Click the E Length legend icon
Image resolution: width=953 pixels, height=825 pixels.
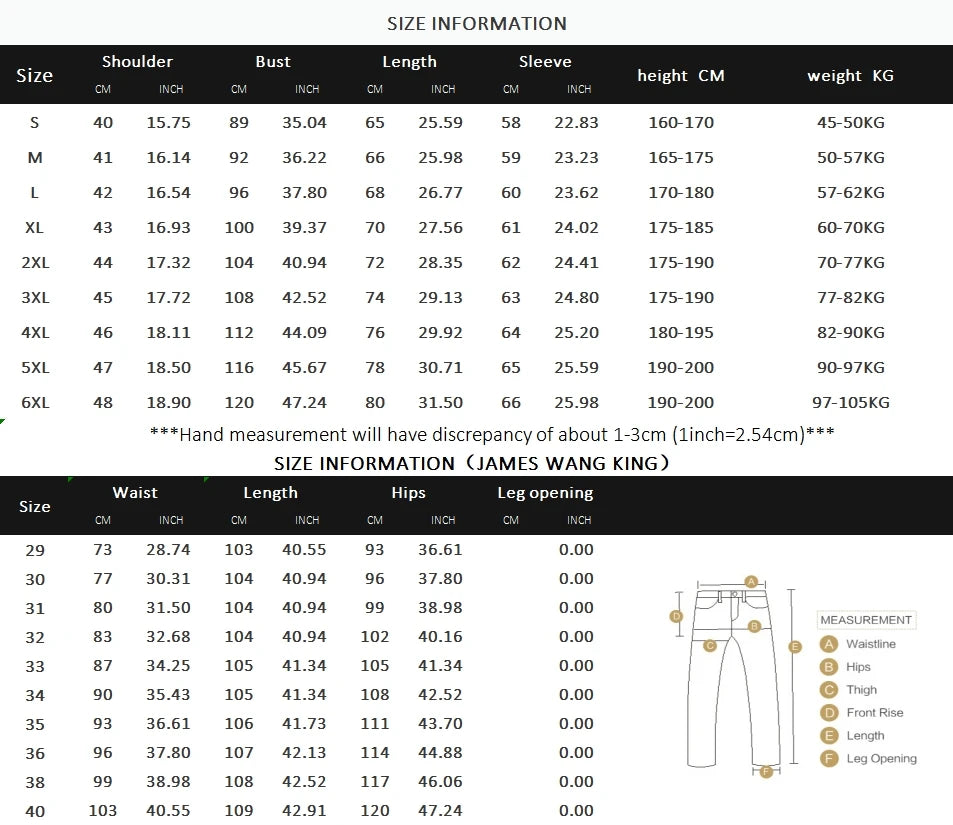coord(827,735)
